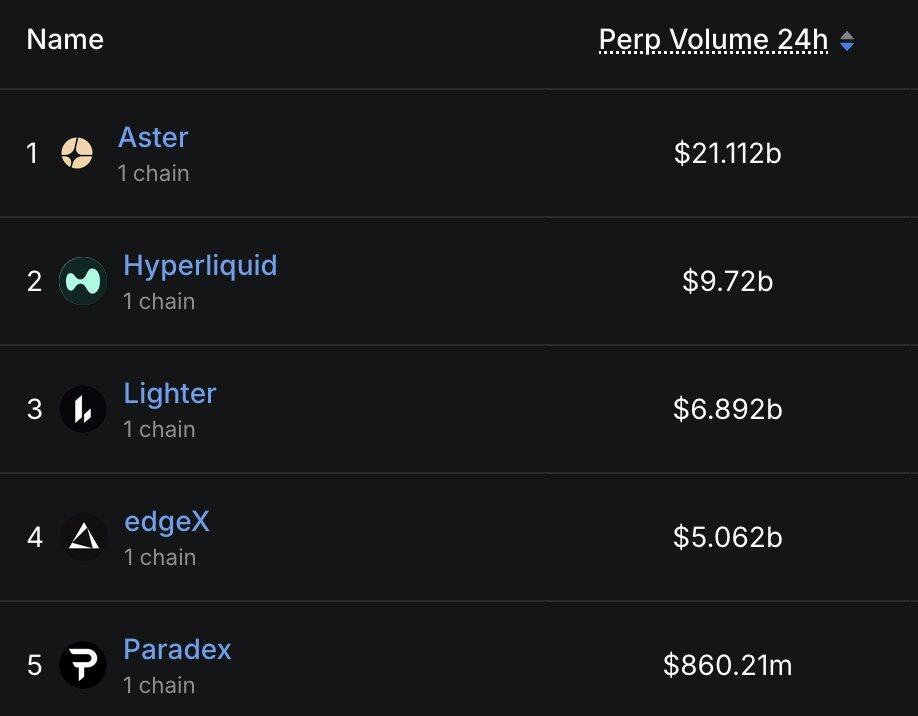The width and height of the screenshot is (918, 716).
Task: Click the Name column header
Action: tap(65, 40)
